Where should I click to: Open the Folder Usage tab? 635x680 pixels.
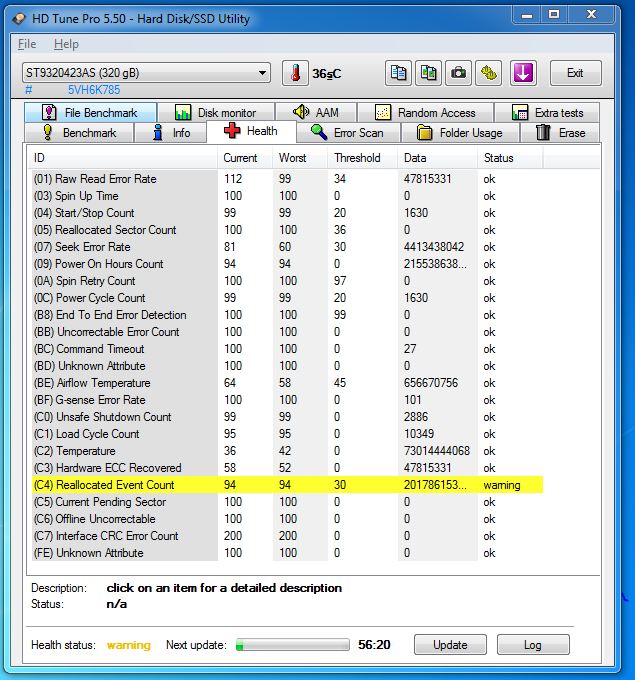460,132
